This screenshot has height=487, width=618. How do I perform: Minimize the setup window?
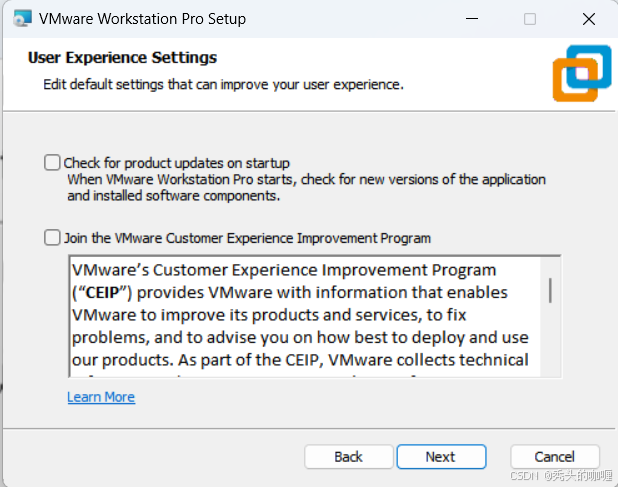(x=472, y=19)
